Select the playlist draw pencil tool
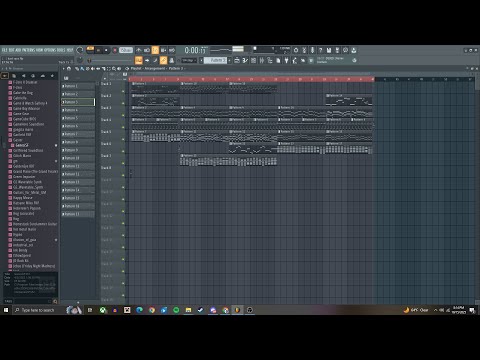Viewport: 480px width, 360px height. pyautogui.click(x=77, y=69)
